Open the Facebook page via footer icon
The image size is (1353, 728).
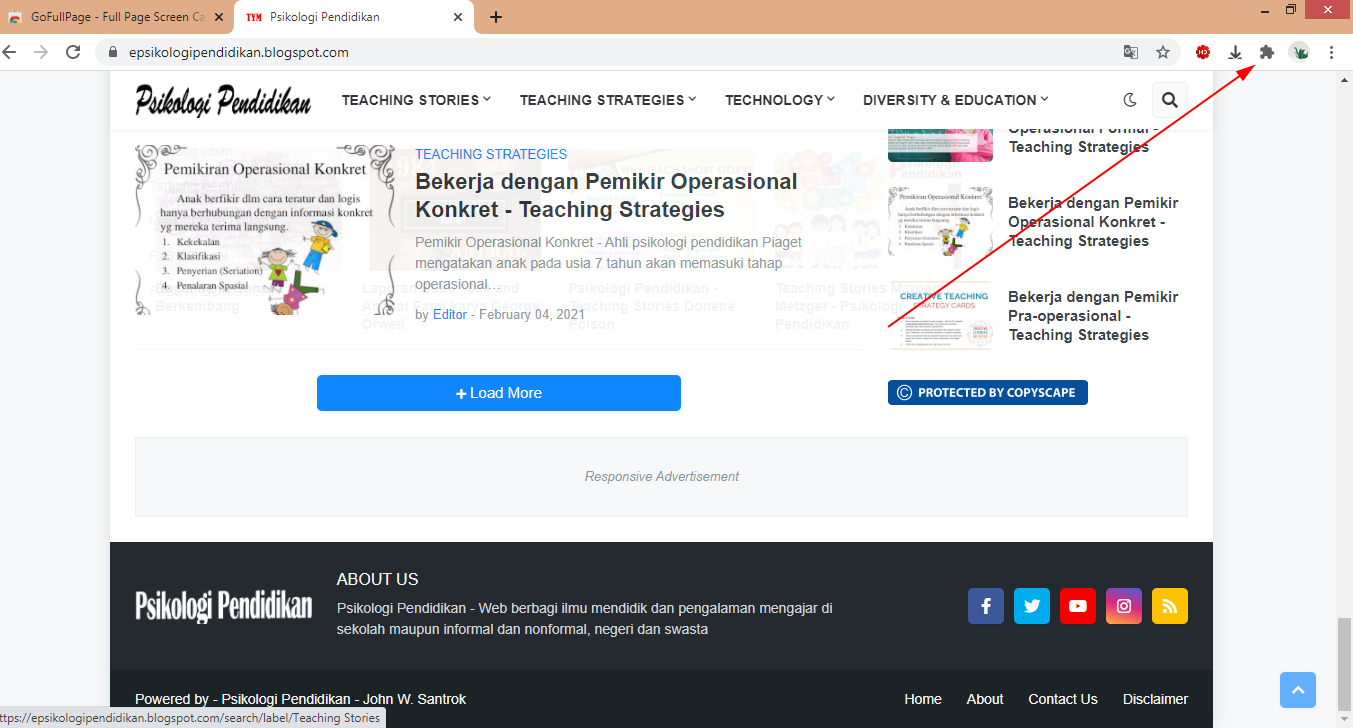pyautogui.click(x=986, y=605)
